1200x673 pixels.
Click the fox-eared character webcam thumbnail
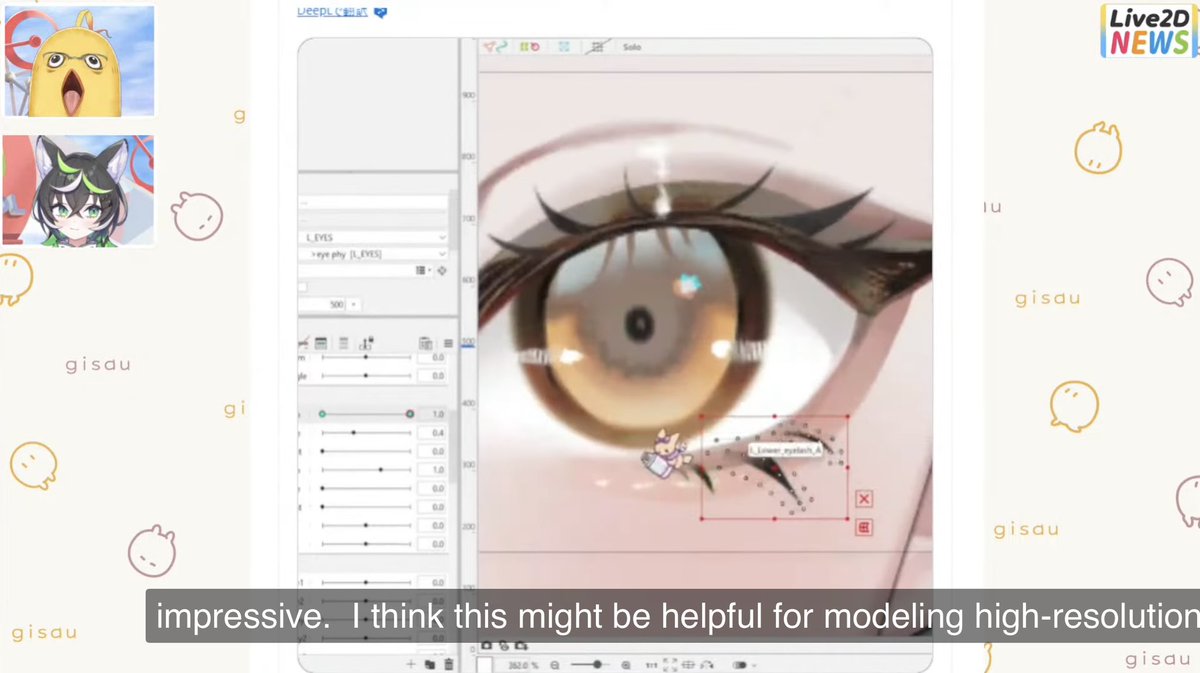tap(79, 191)
